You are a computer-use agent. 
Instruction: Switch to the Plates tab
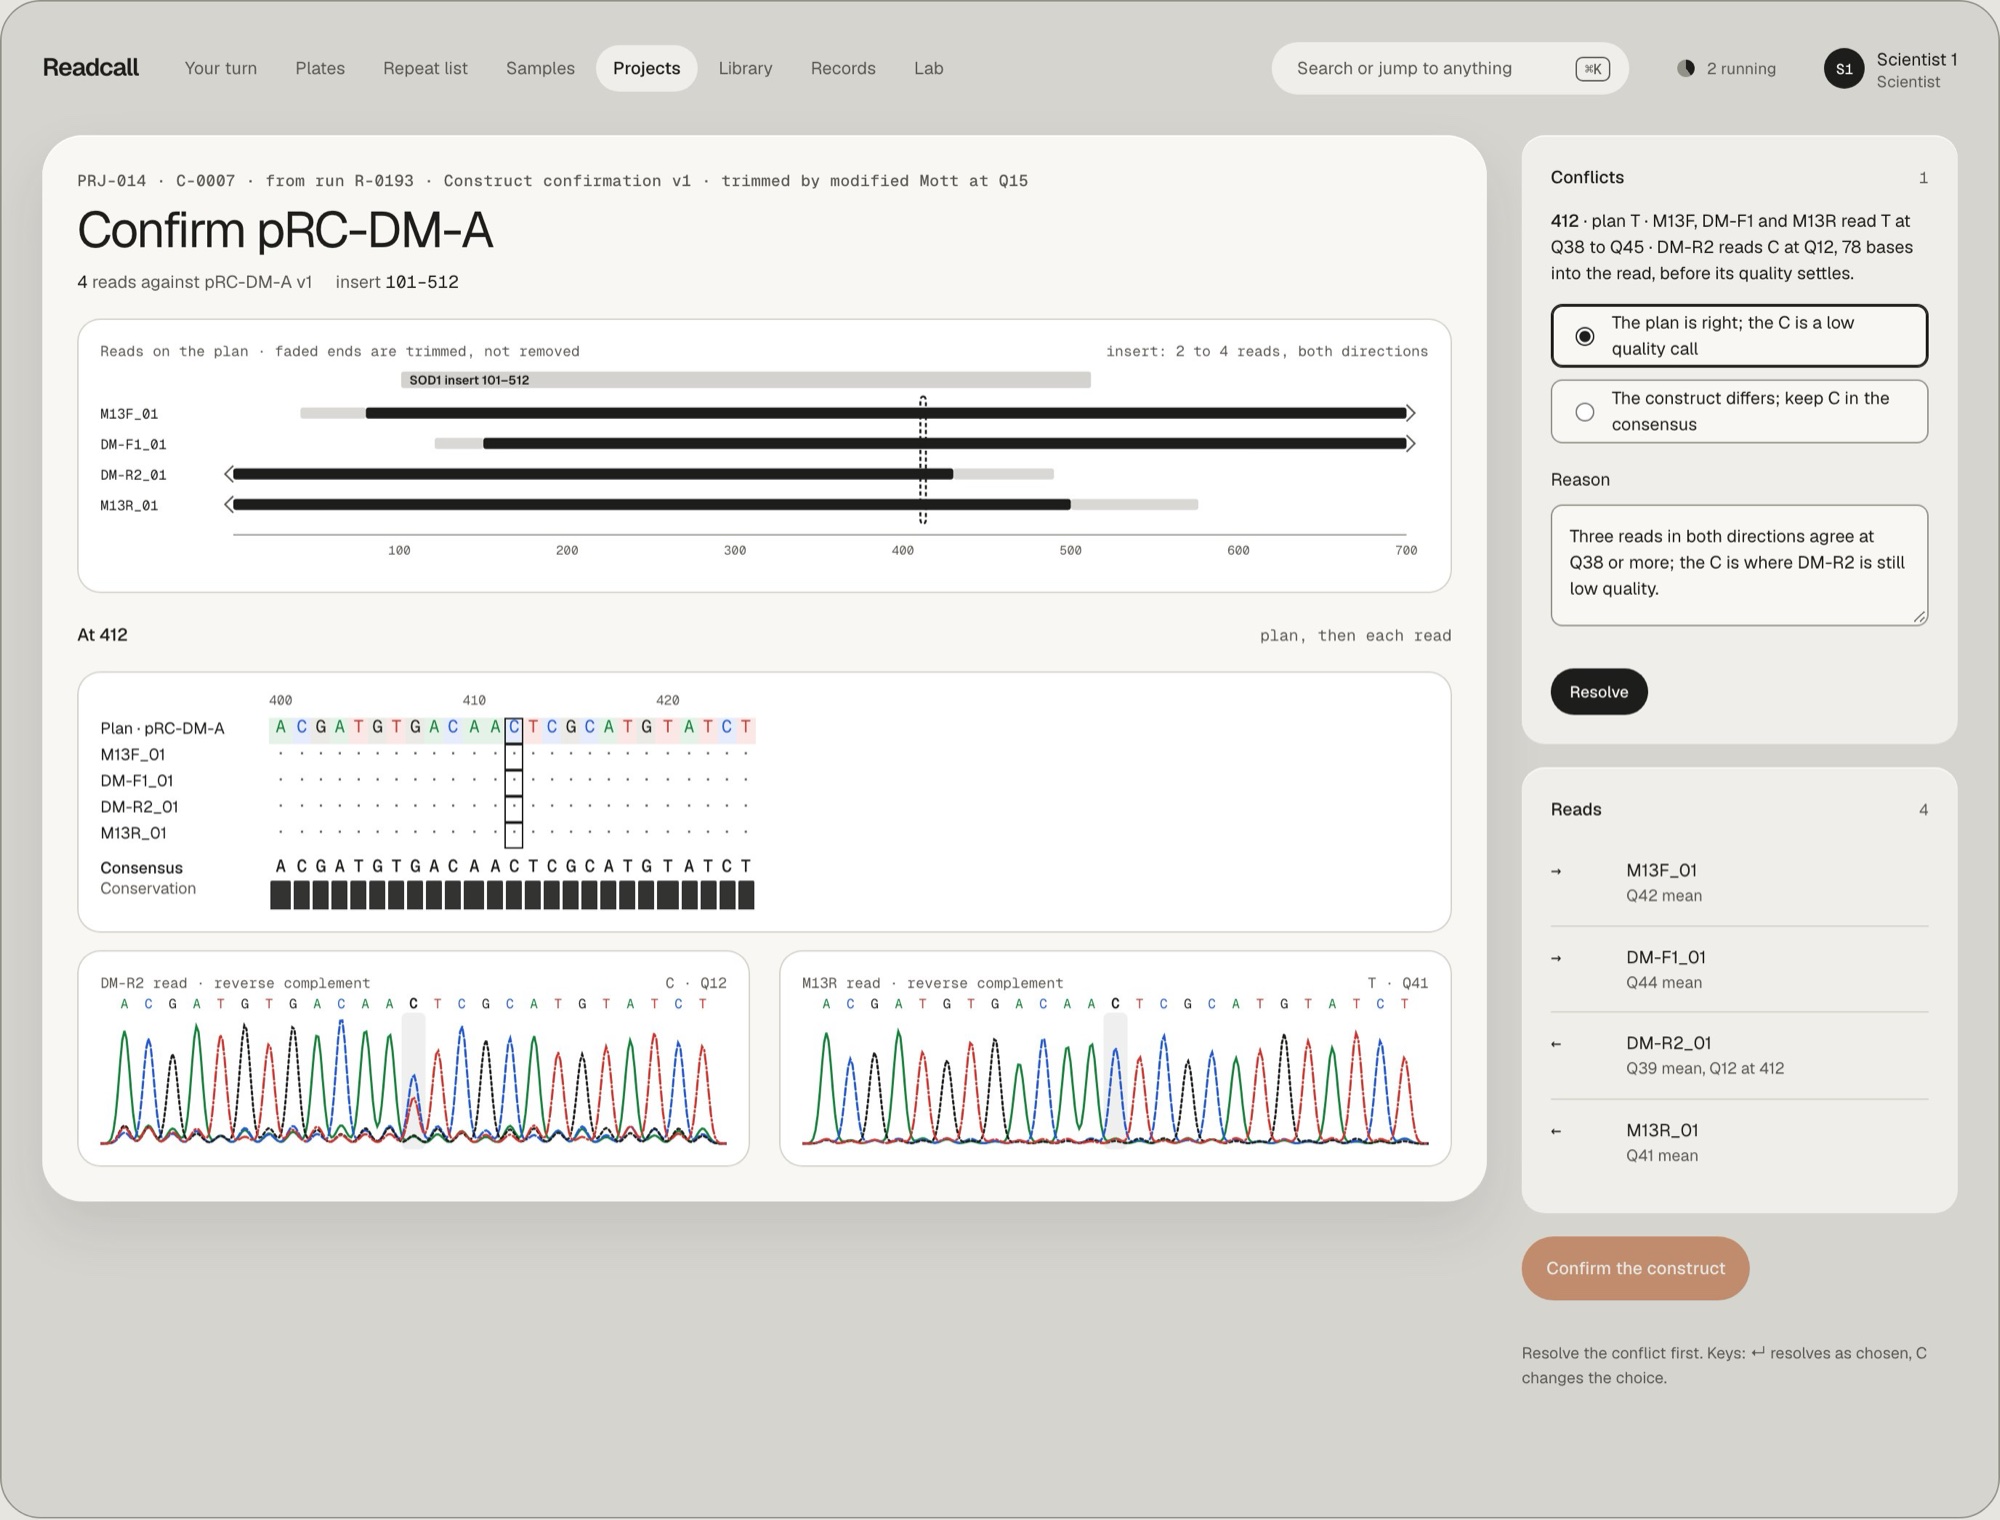pos(320,68)
